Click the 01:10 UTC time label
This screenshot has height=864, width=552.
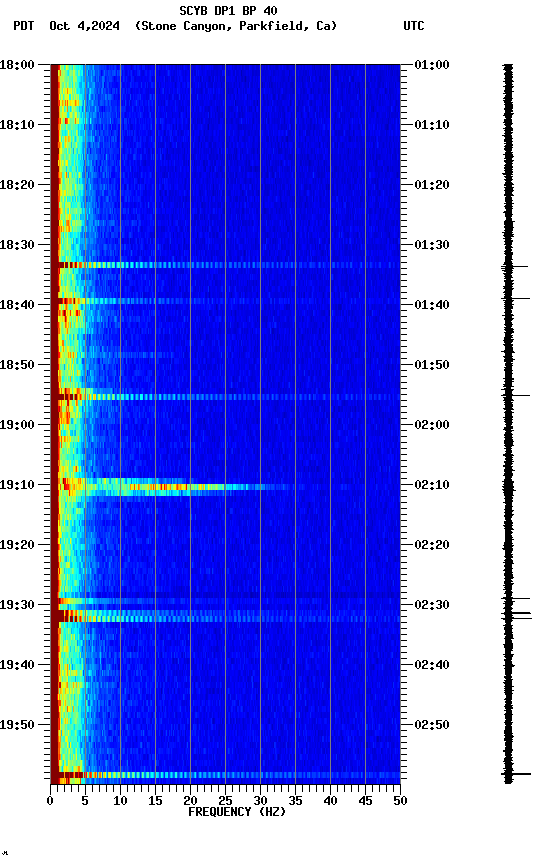432,125
